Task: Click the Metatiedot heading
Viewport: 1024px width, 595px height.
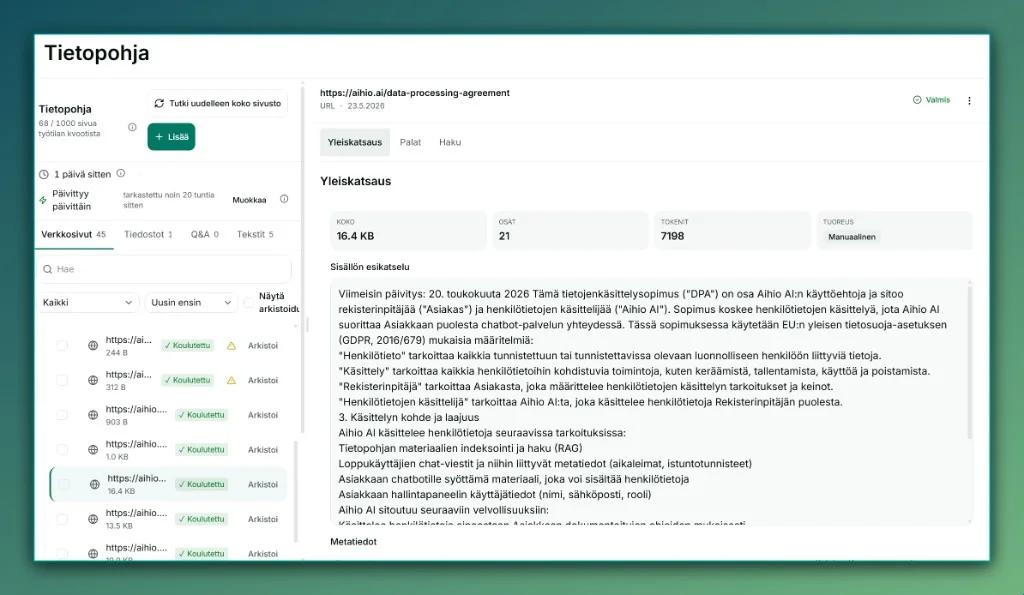Action: (x=353, y=541)
